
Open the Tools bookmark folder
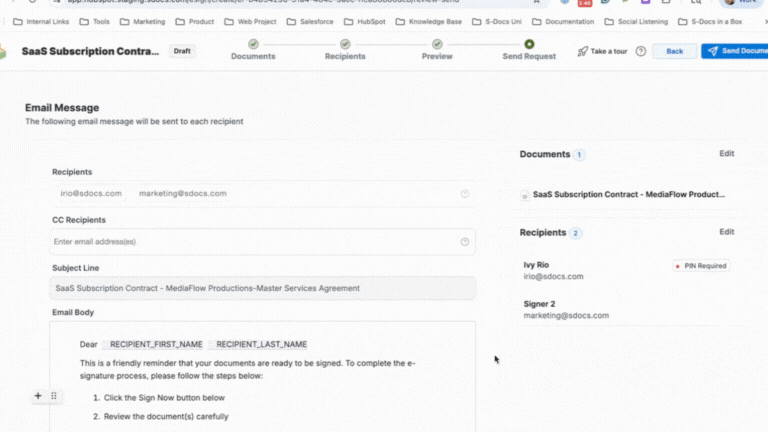pos(95,22)
